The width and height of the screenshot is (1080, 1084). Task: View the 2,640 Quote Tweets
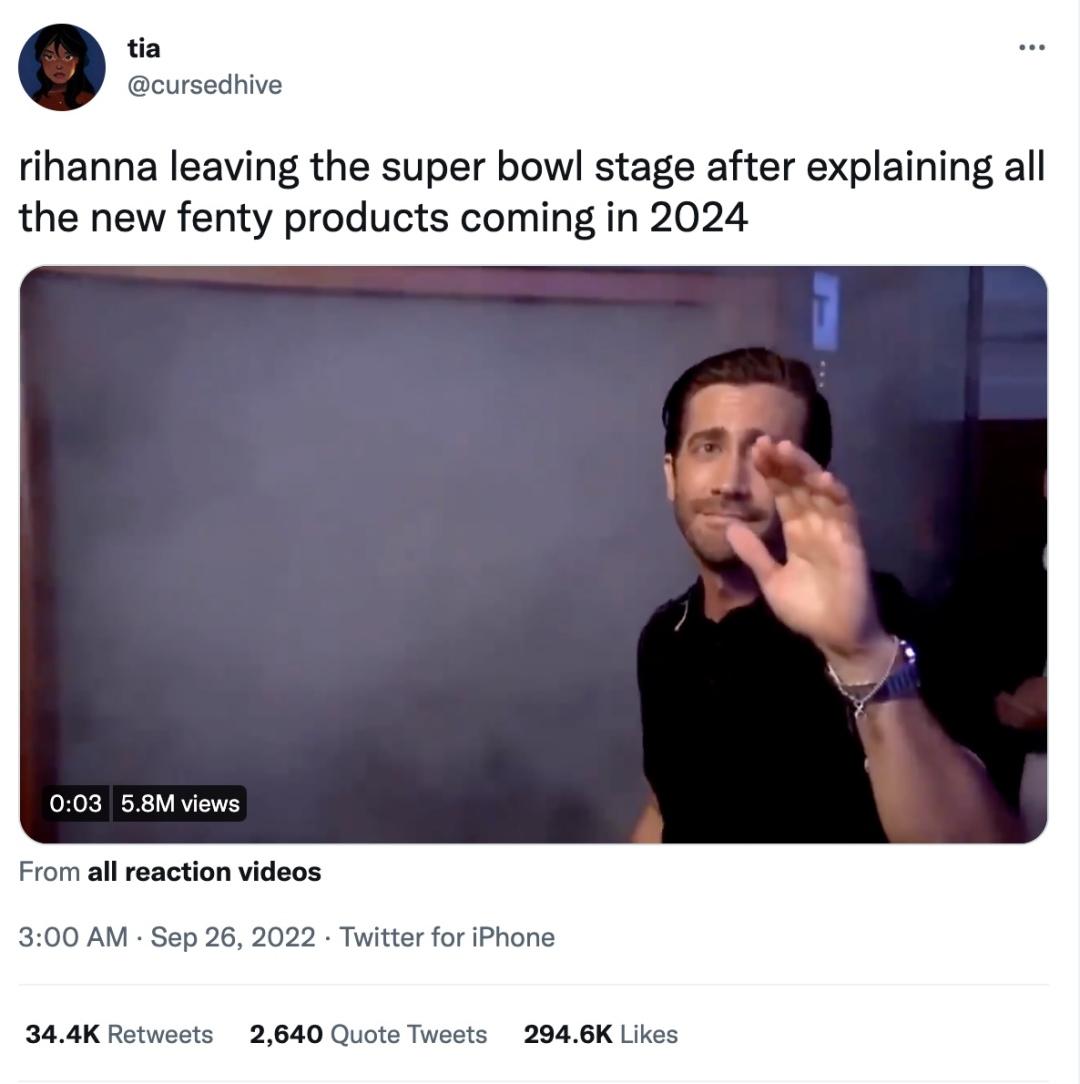[x=368, y=1034]
